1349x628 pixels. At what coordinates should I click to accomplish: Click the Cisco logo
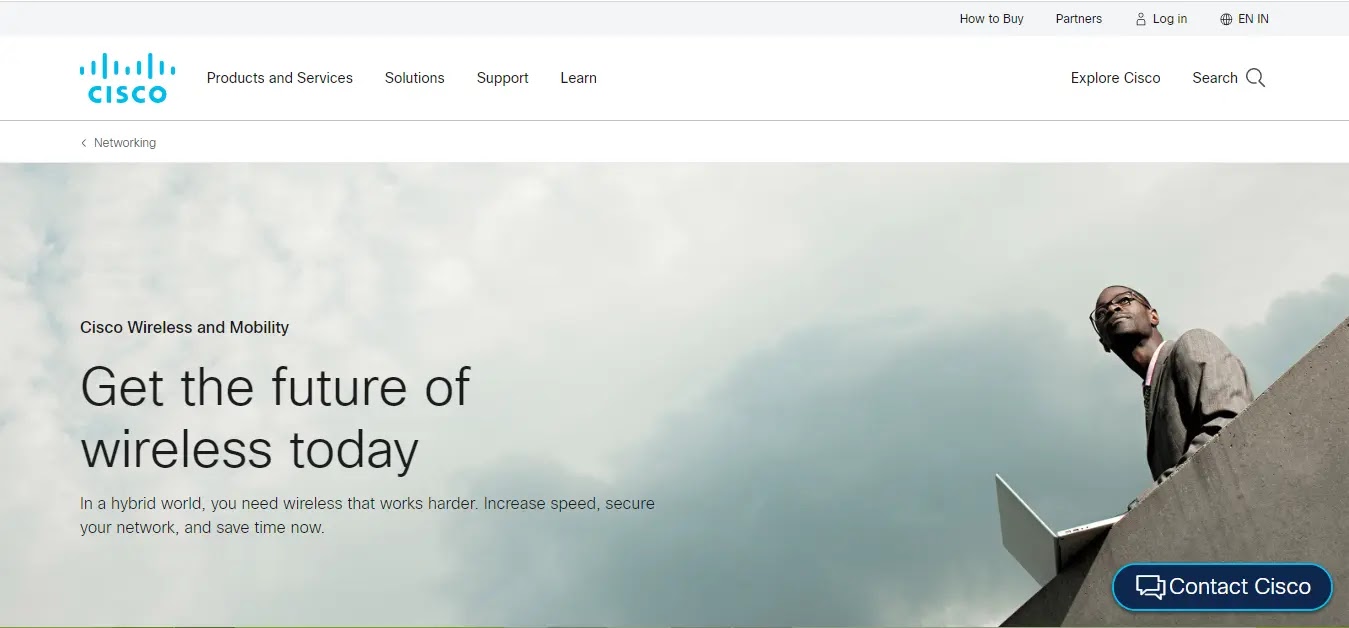pyautogui.click(x=127, y=78)
